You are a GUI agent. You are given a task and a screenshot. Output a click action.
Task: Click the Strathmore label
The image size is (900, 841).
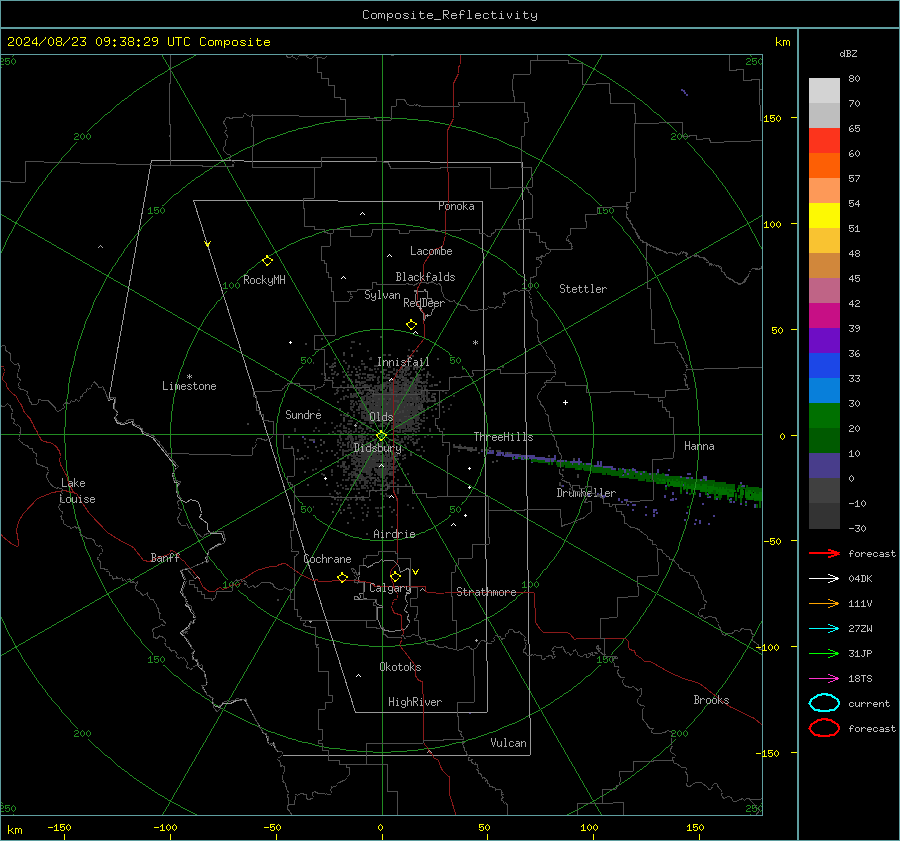486,592
